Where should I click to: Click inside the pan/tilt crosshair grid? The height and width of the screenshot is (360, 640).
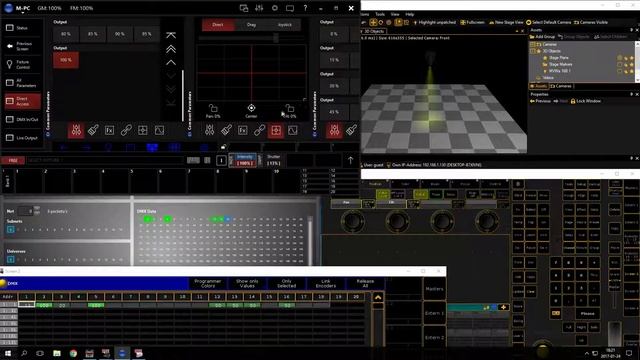[251, 73]
